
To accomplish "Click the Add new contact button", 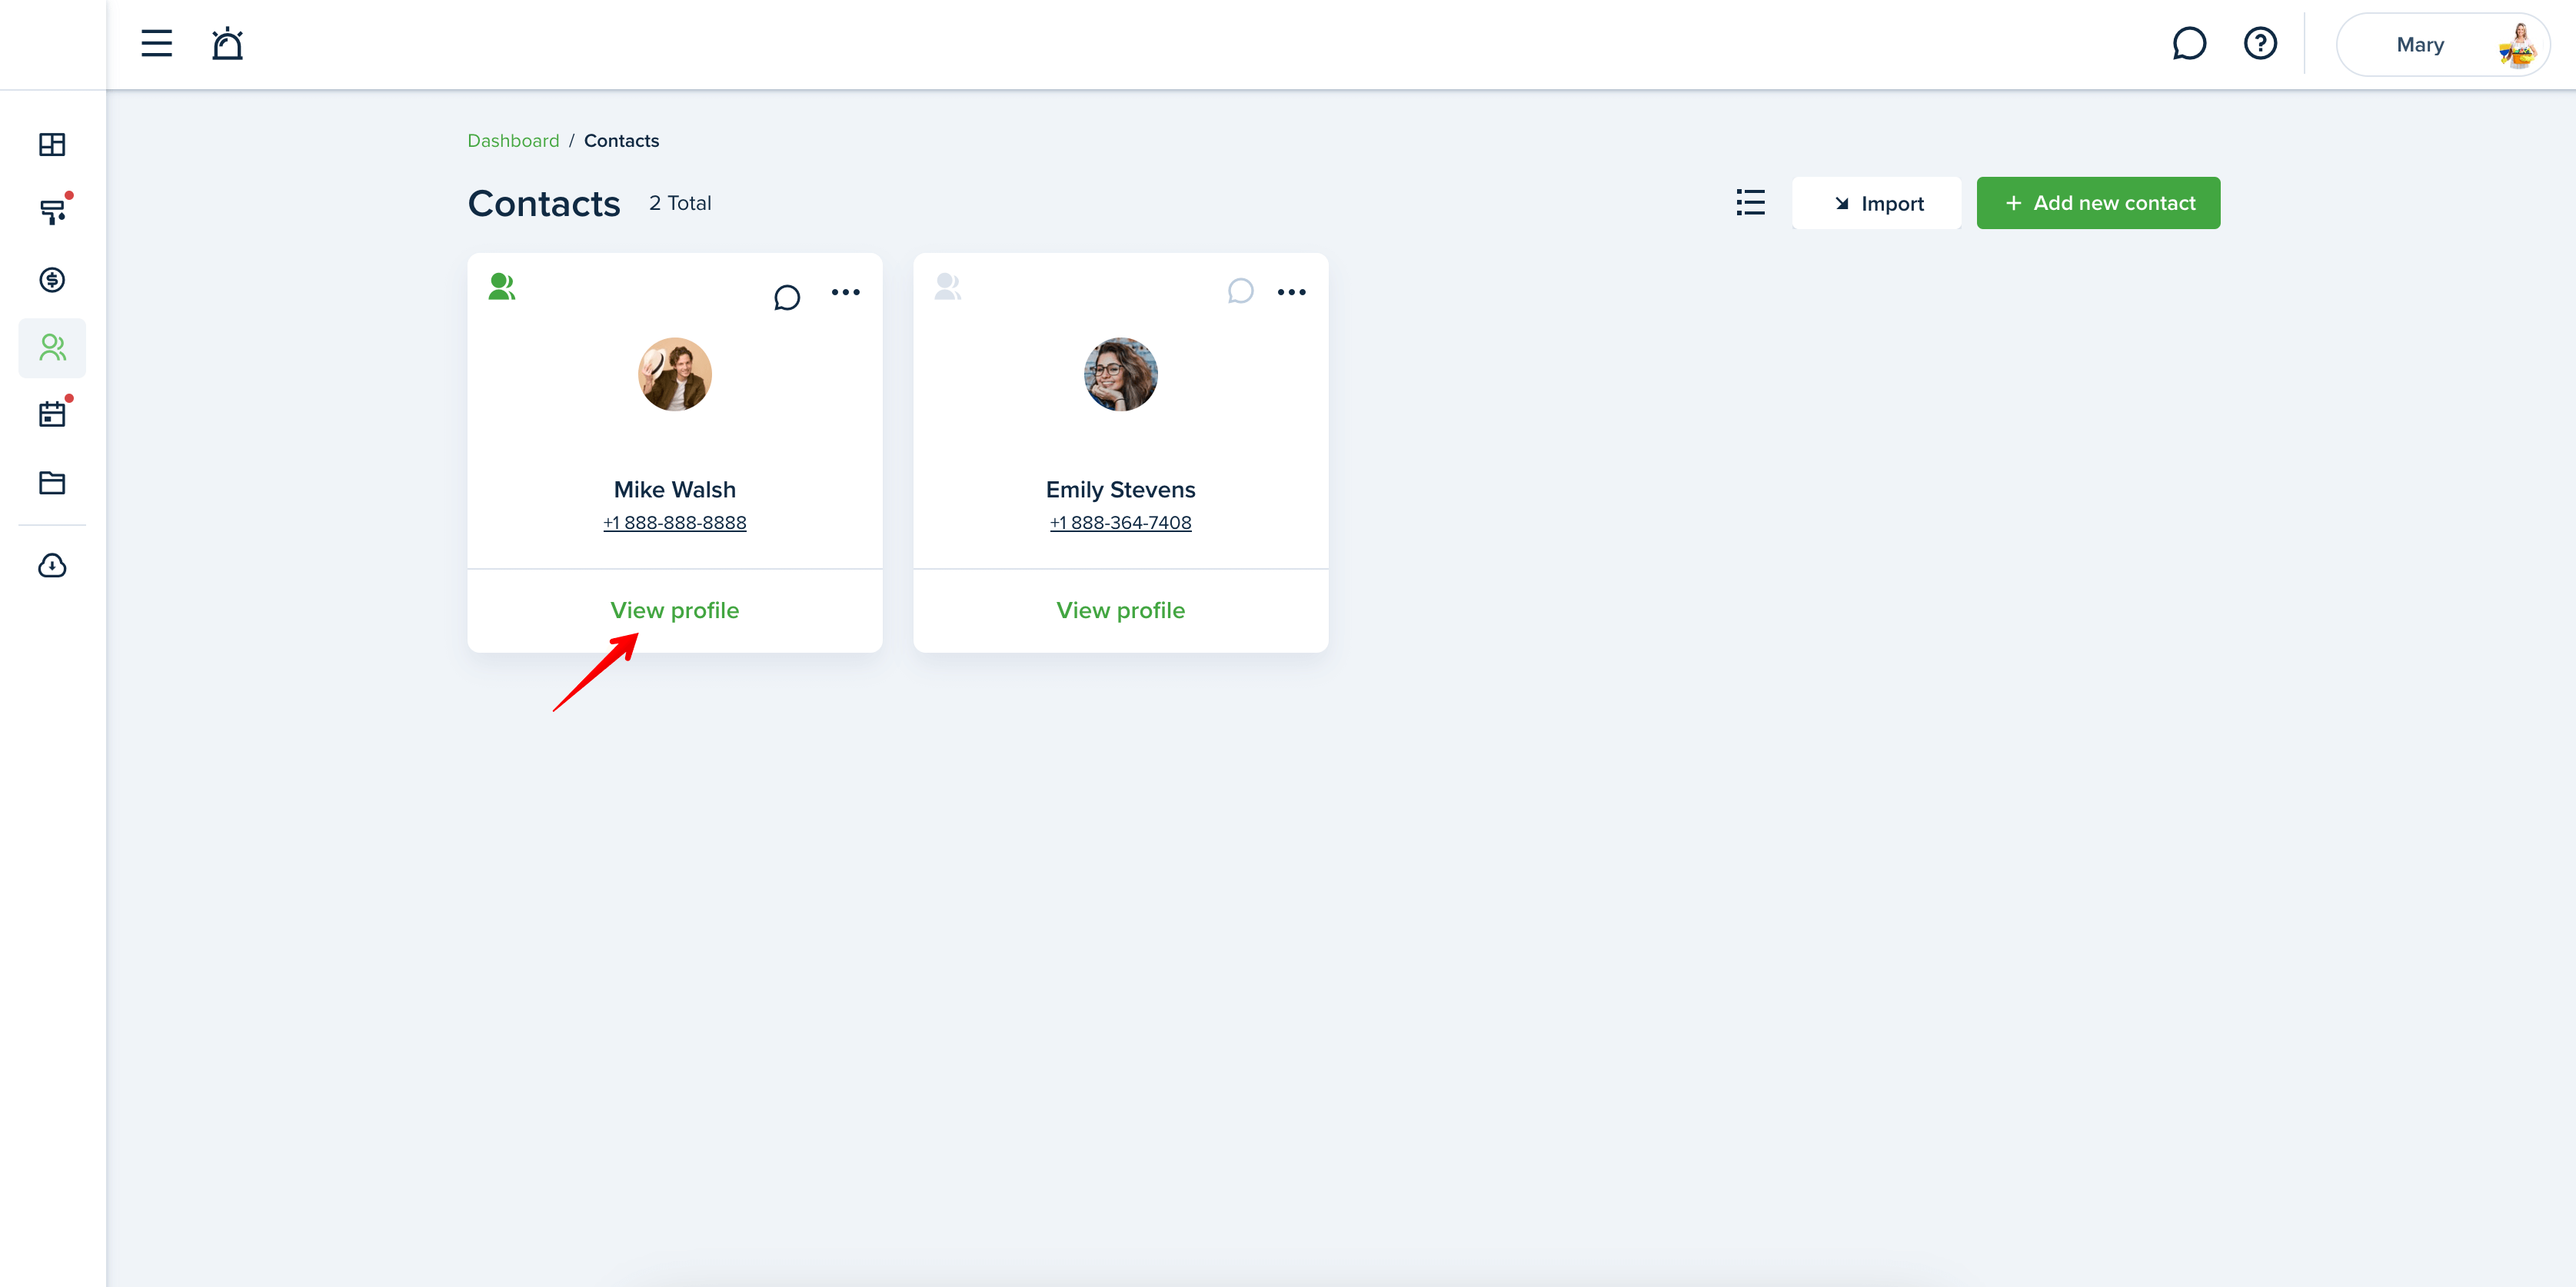I will click(2098, 203).
